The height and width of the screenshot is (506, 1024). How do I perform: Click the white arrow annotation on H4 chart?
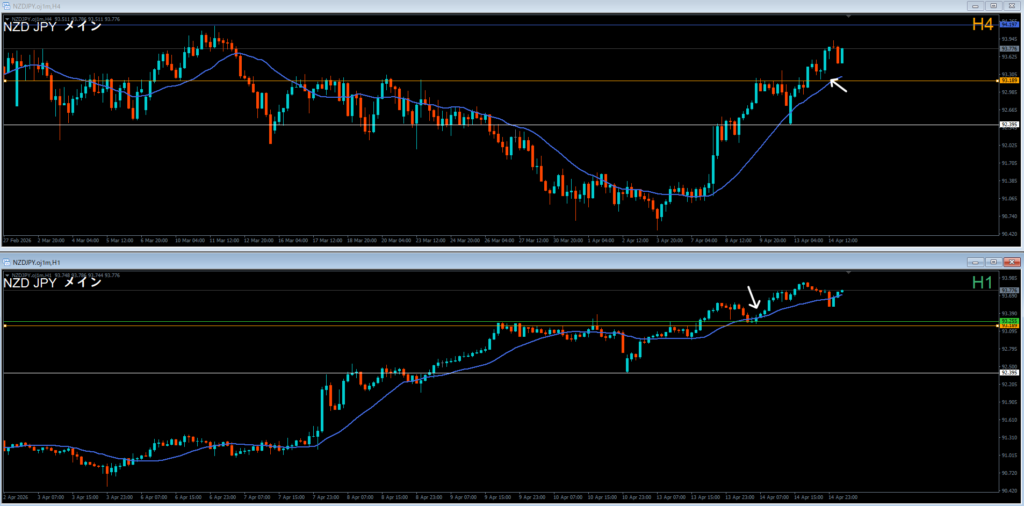[x=838, y=85]
